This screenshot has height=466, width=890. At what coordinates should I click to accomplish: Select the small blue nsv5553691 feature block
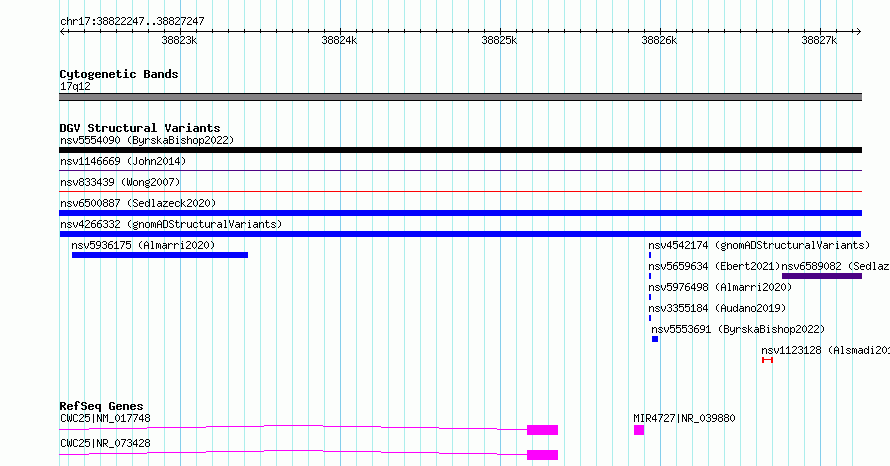tap(655, 339)
